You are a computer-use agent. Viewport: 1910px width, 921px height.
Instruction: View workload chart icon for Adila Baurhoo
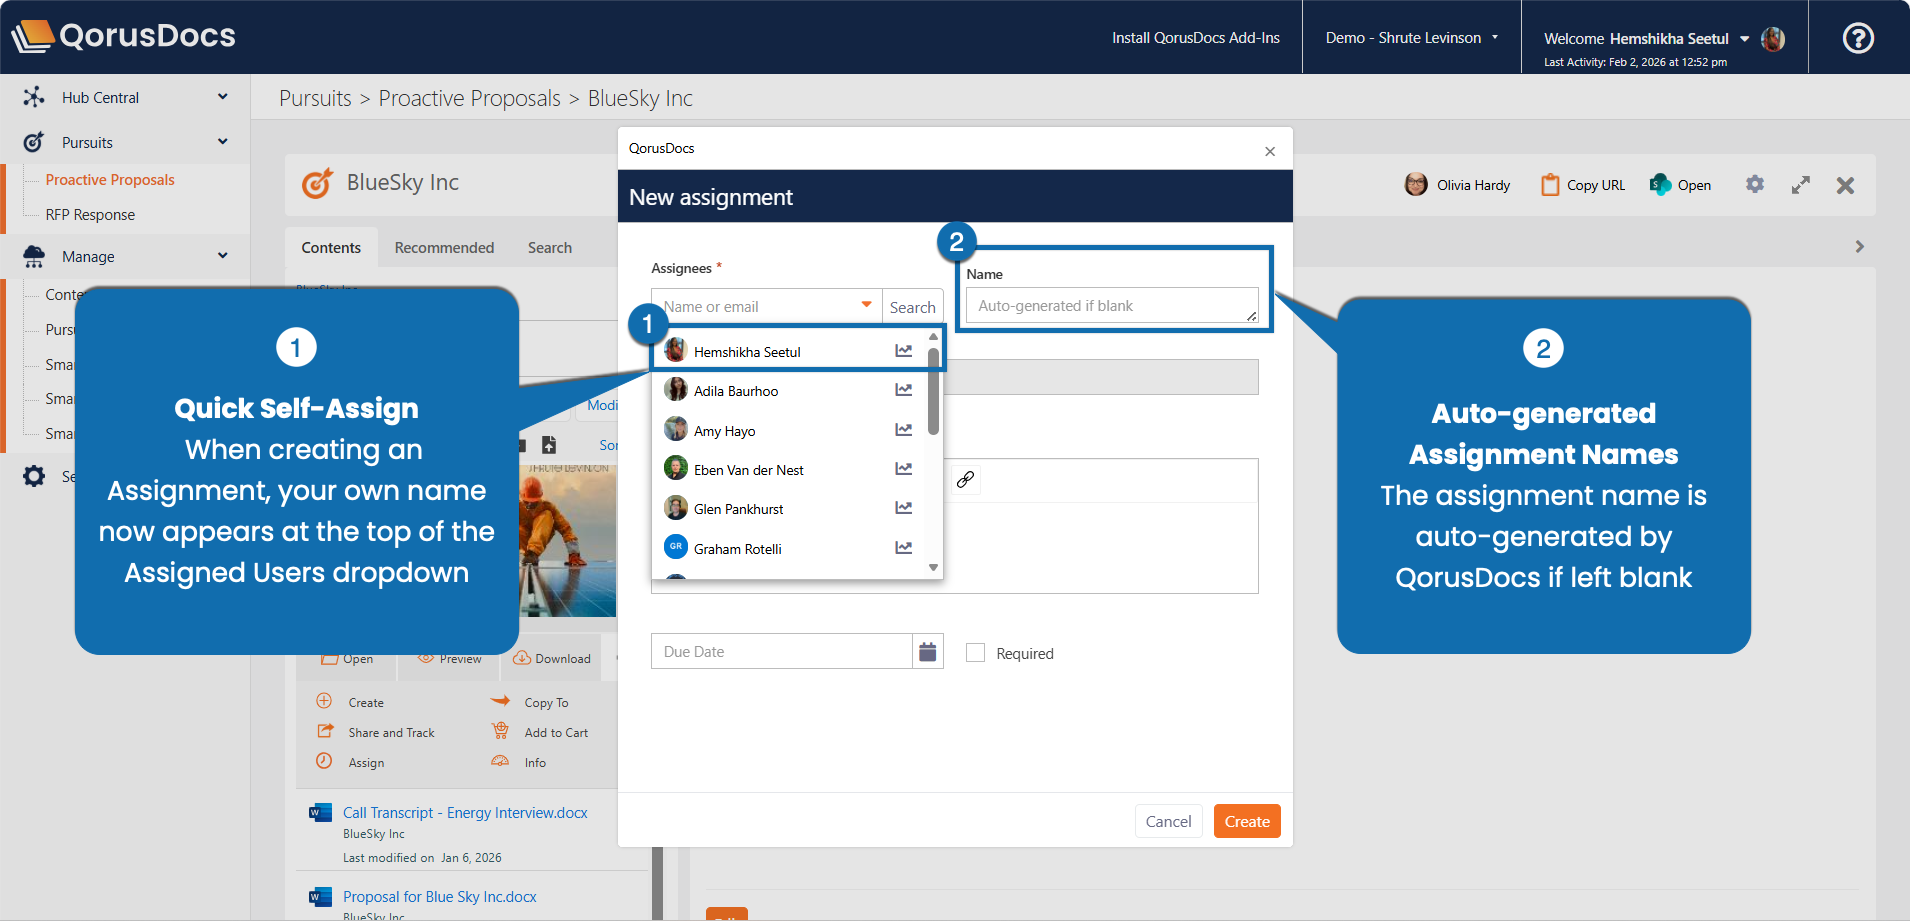pyautogui.click(x=903, y=390)
